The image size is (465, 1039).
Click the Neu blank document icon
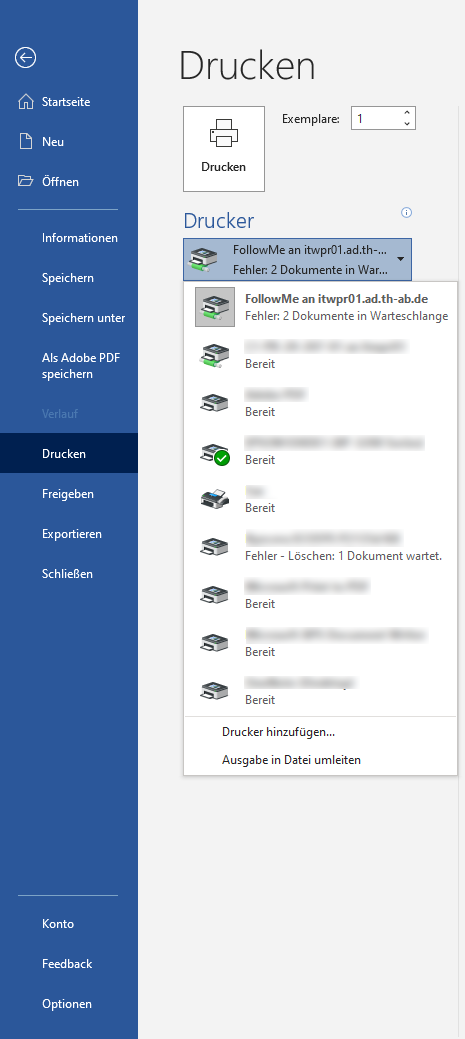pyautogui.click(x=26, y=141)
